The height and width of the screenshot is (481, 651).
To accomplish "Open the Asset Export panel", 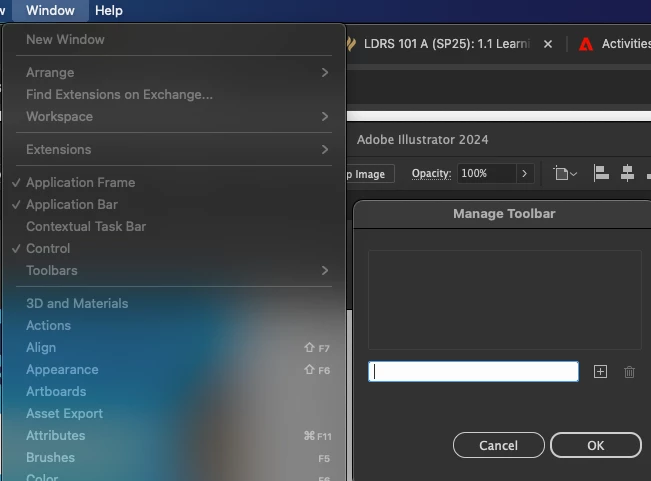I will click(174, 413).
